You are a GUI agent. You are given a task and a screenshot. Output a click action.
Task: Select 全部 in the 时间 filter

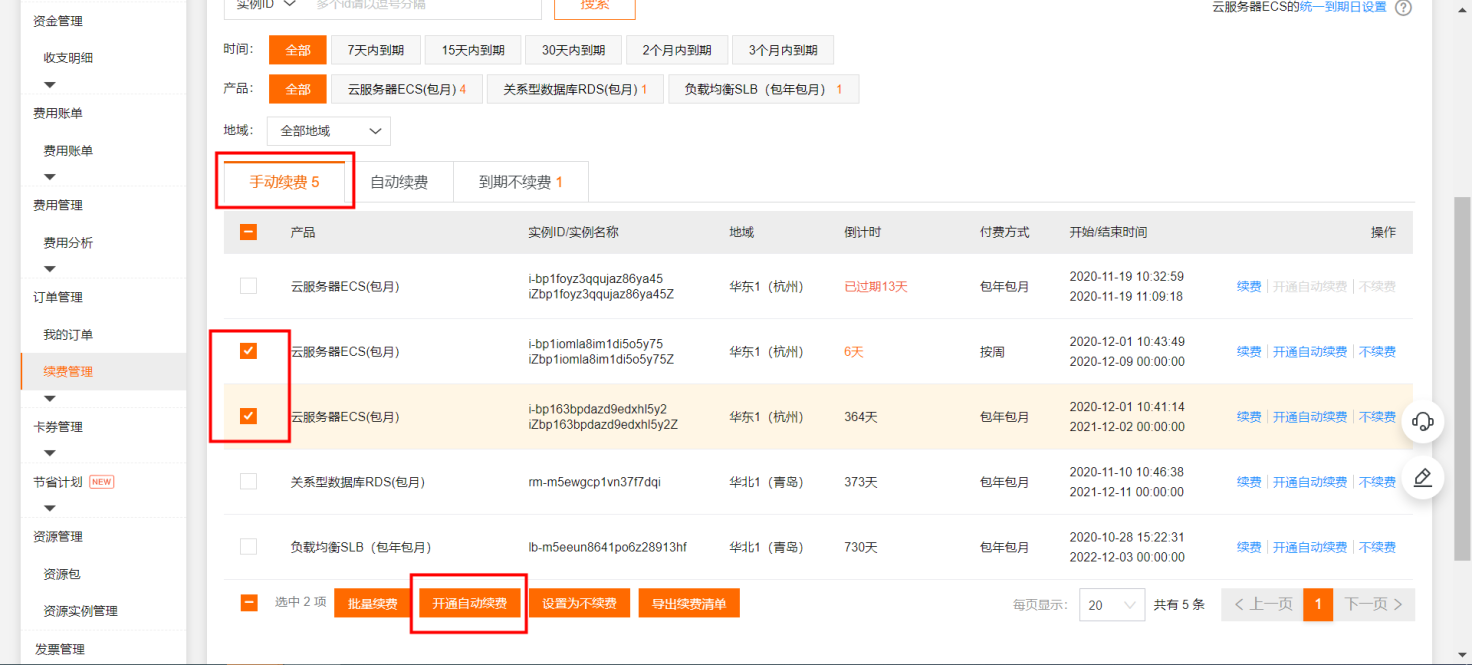298,50
